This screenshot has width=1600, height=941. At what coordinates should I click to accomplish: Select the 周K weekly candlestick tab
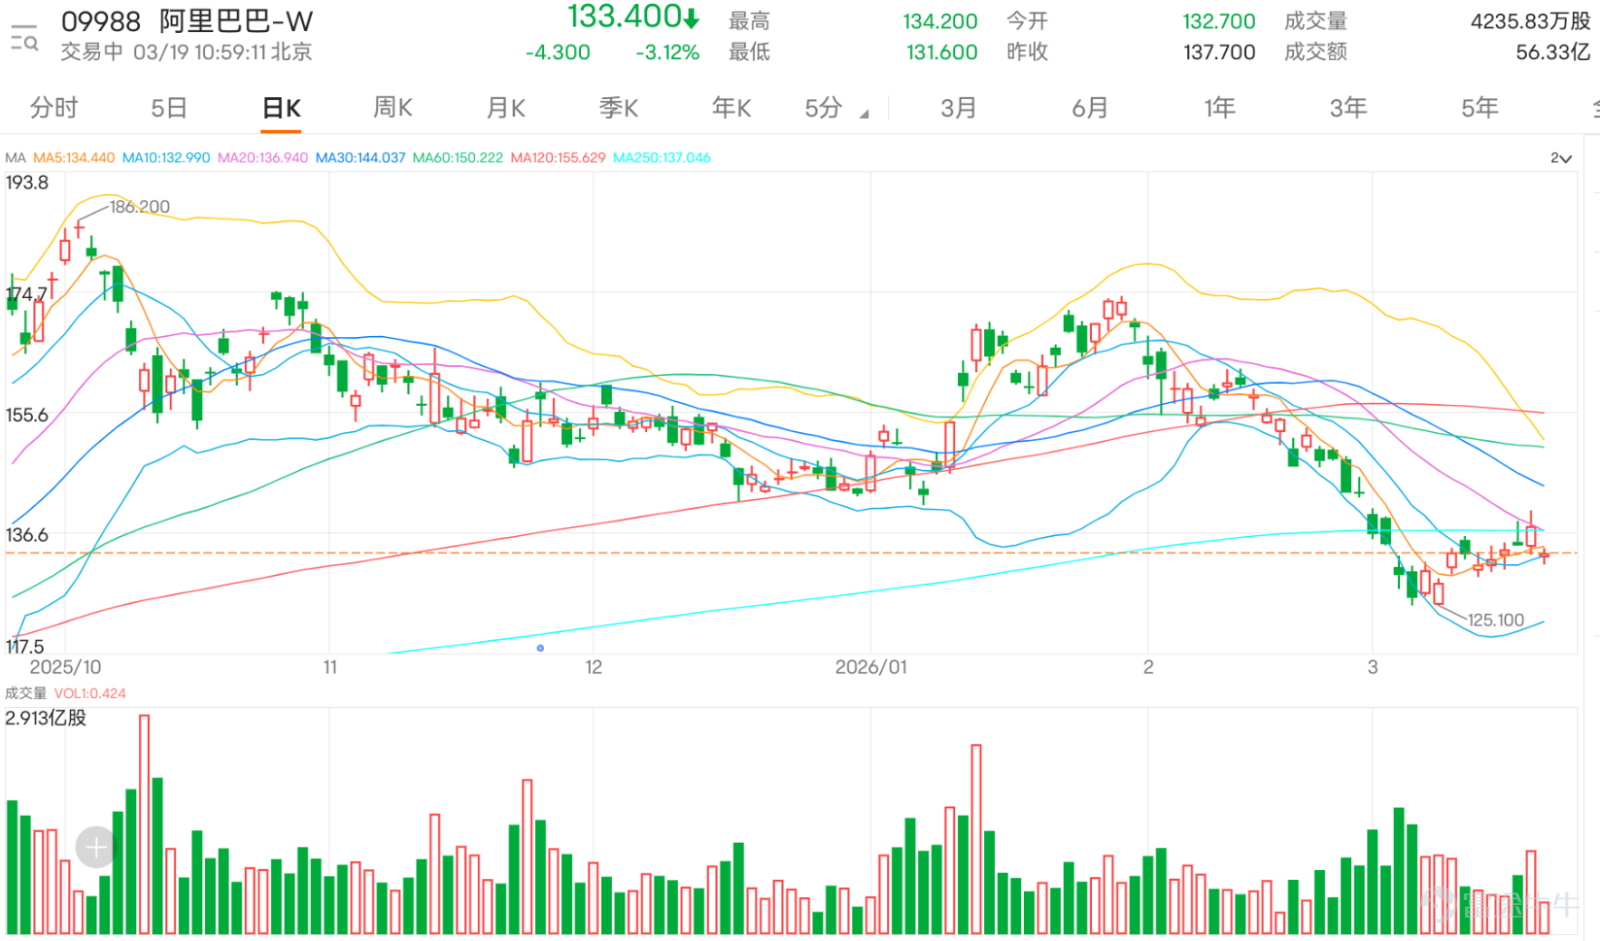tap(393, 108)
